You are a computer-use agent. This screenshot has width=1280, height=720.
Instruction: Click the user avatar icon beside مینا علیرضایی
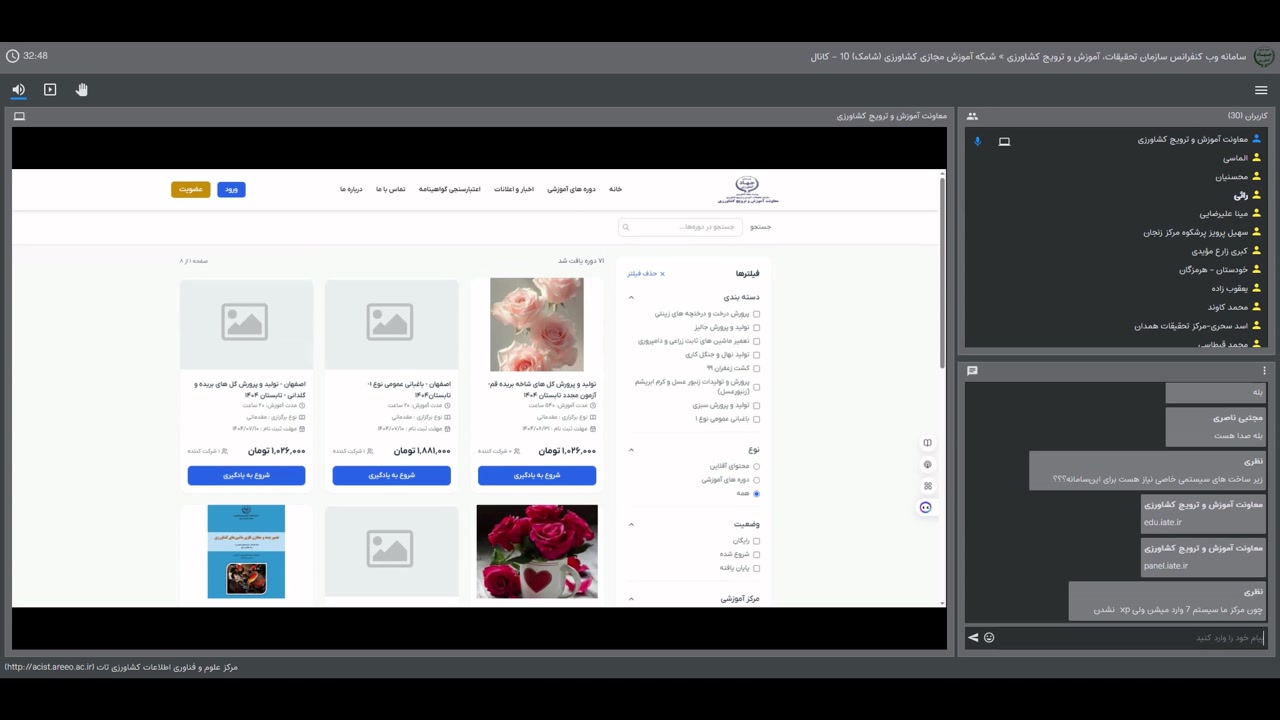(x=1257, y=214)
